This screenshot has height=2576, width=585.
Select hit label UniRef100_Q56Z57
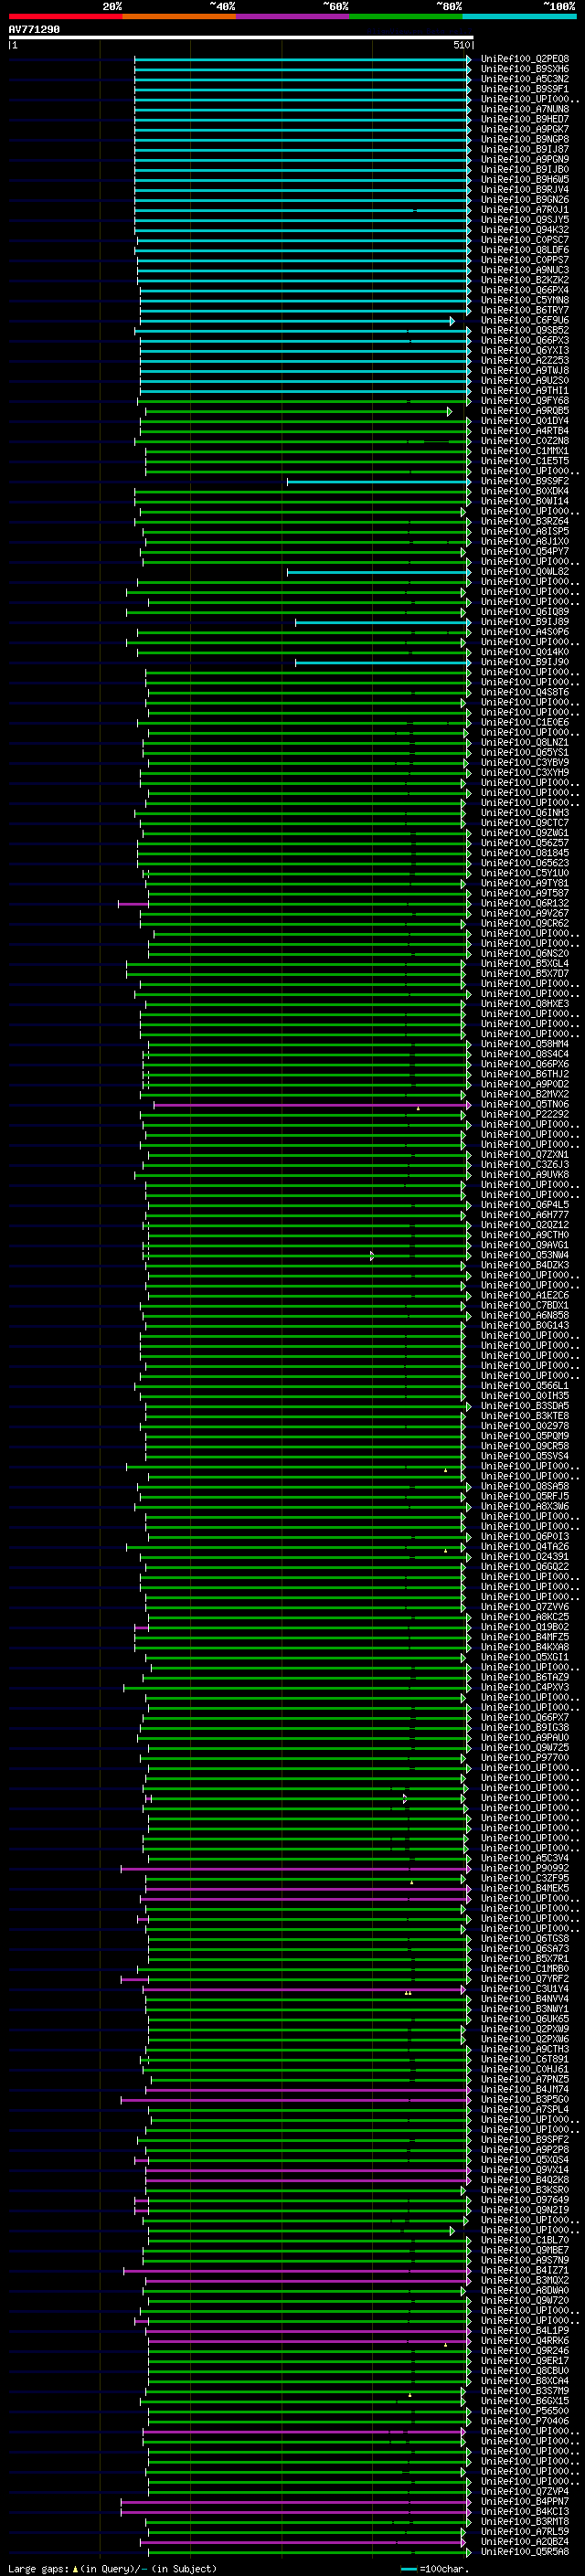525,843
